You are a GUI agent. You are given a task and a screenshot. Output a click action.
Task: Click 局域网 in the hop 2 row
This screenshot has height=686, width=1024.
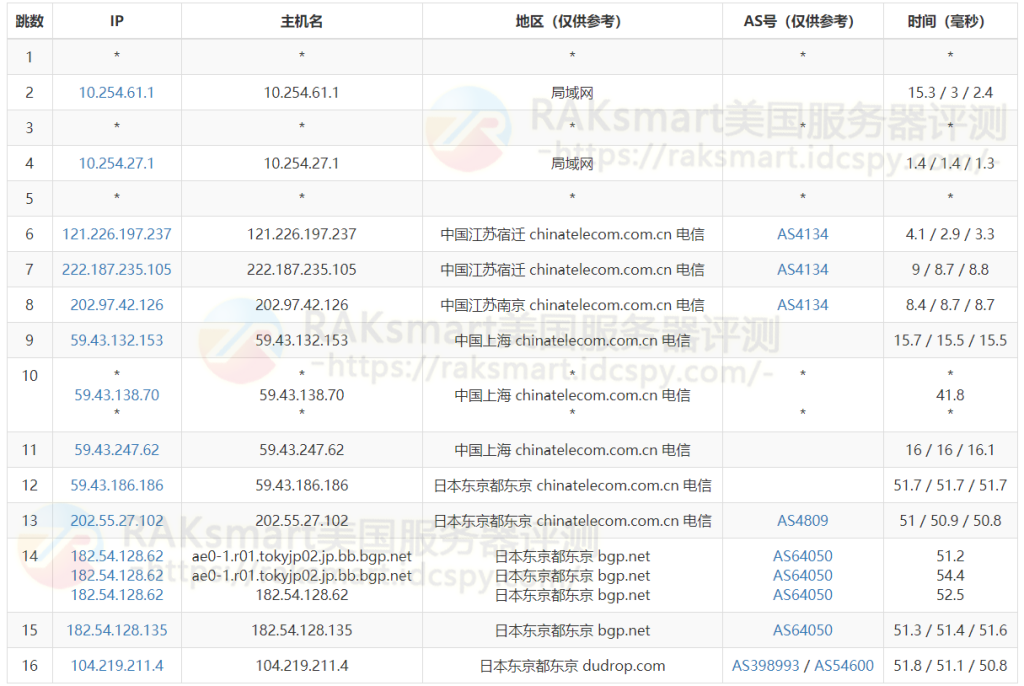coord(571,93)
